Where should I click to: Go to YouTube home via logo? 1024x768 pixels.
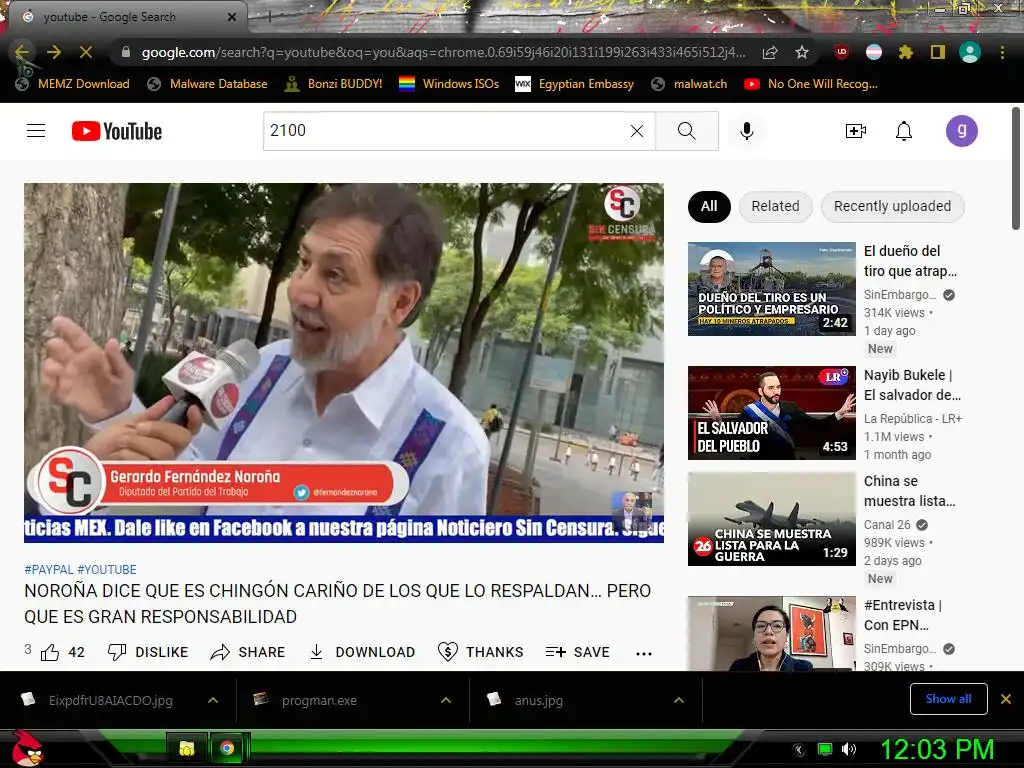tap(117, 131)
